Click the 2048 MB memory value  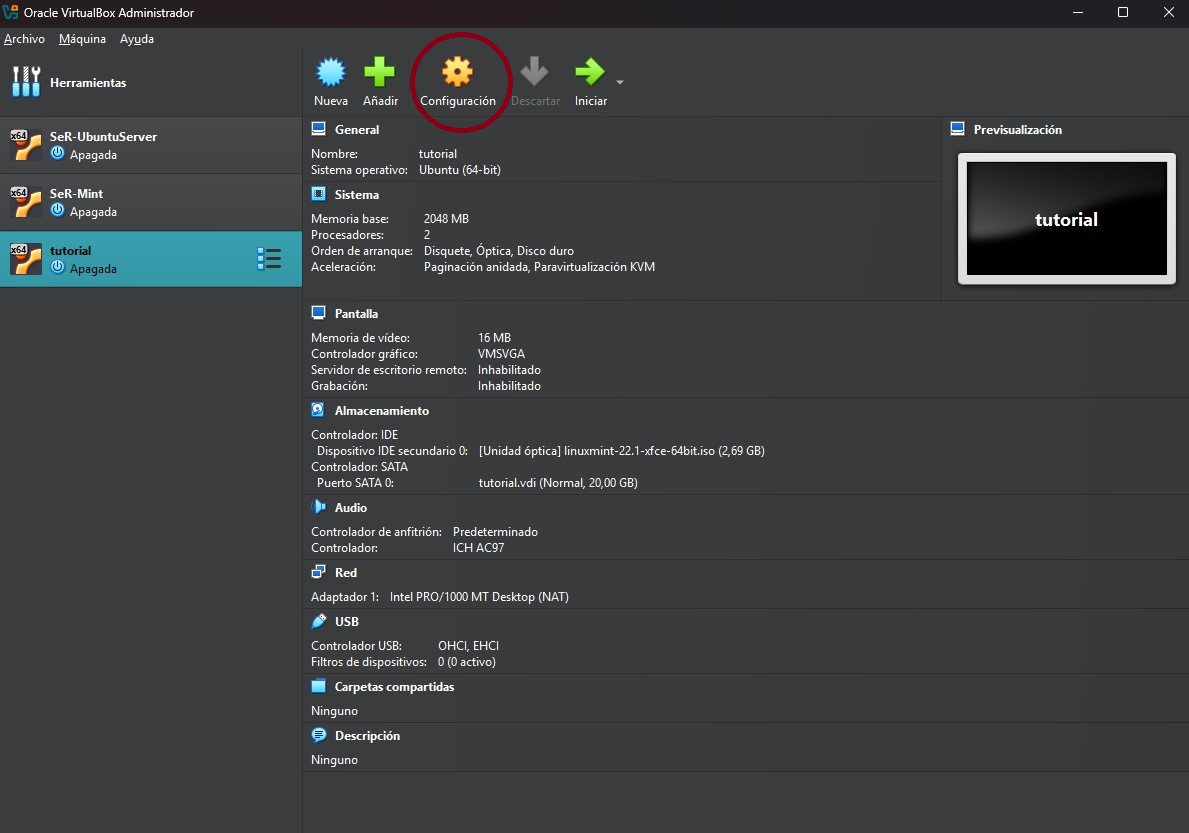pos(446,218)
